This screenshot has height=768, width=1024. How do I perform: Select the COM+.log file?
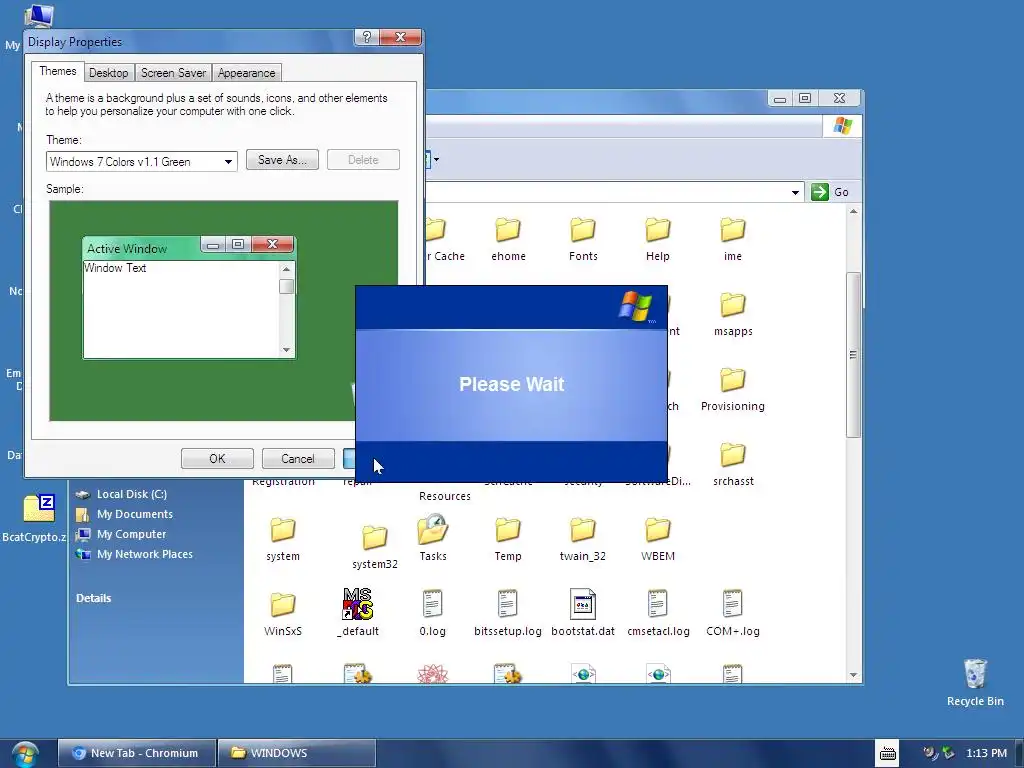point(733,615)
